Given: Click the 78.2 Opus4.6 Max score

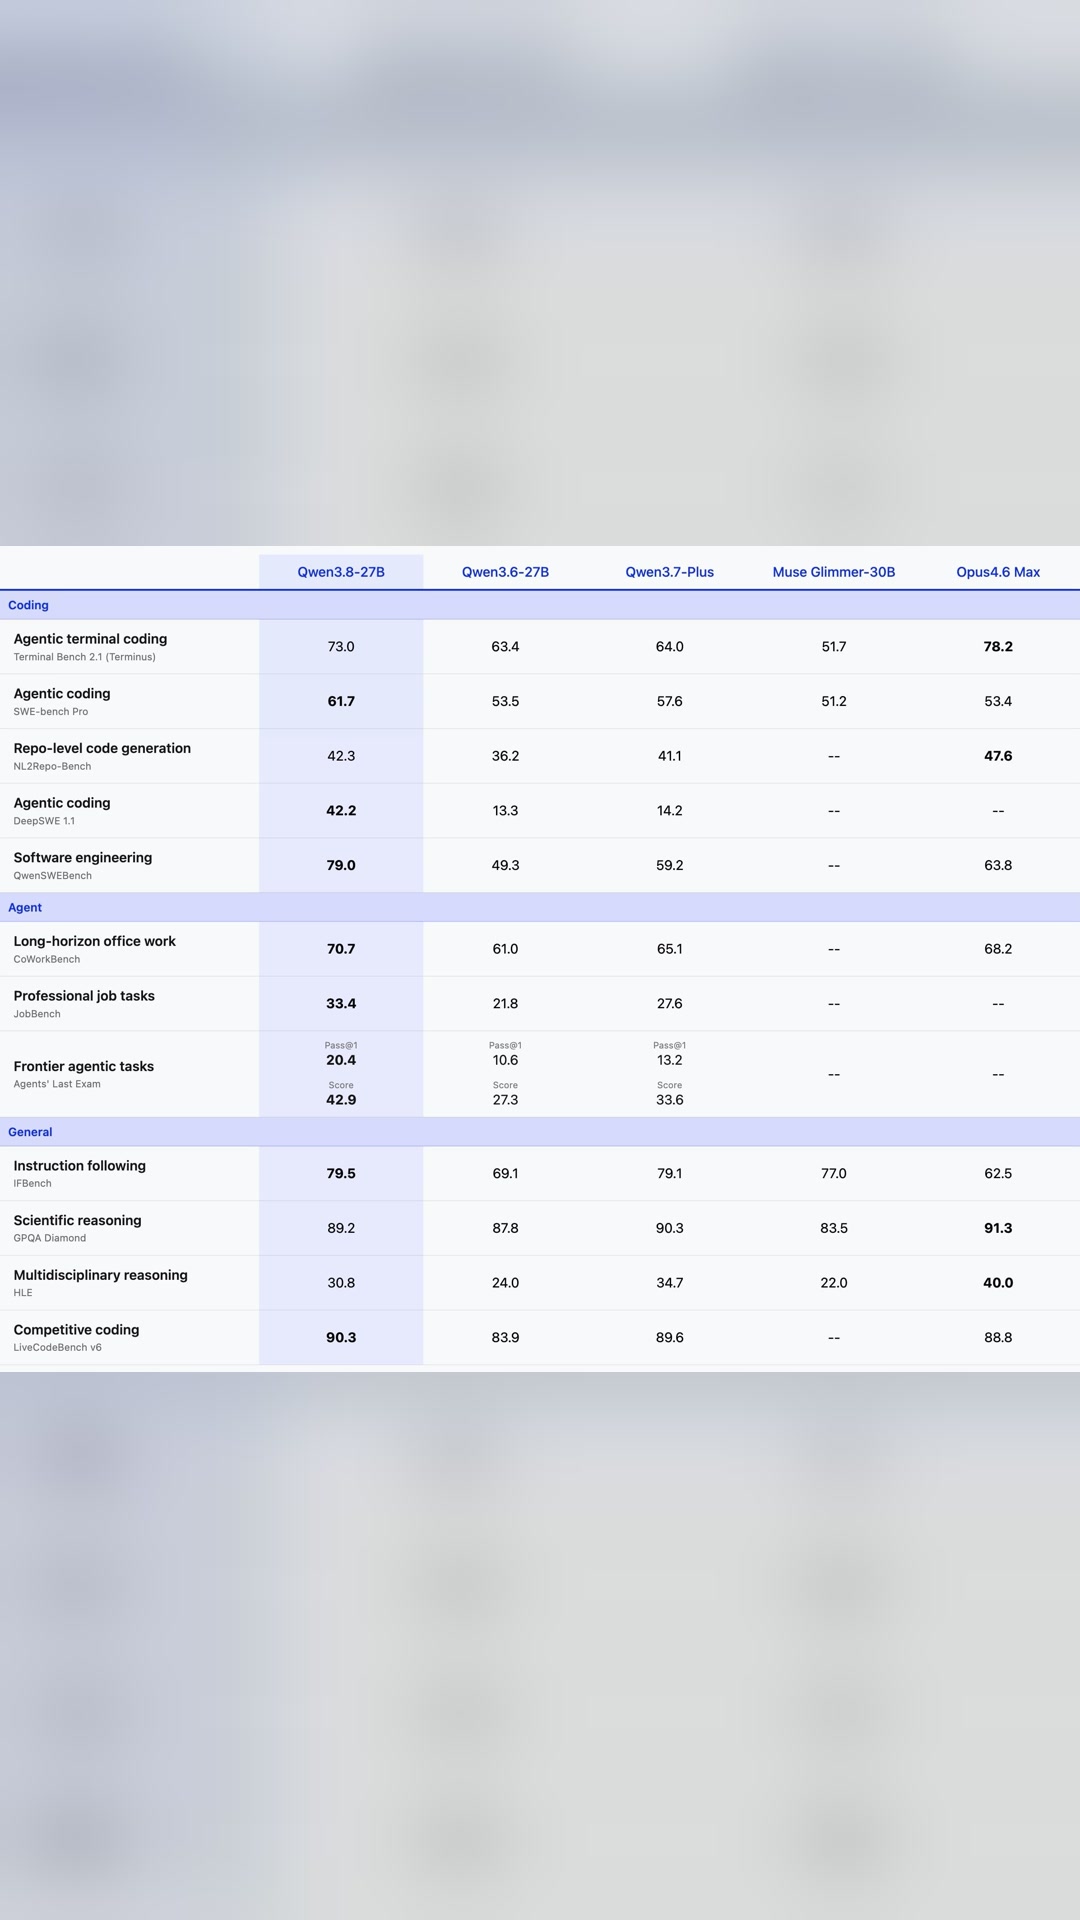Looking at the screenshot, I should (998, 647).
